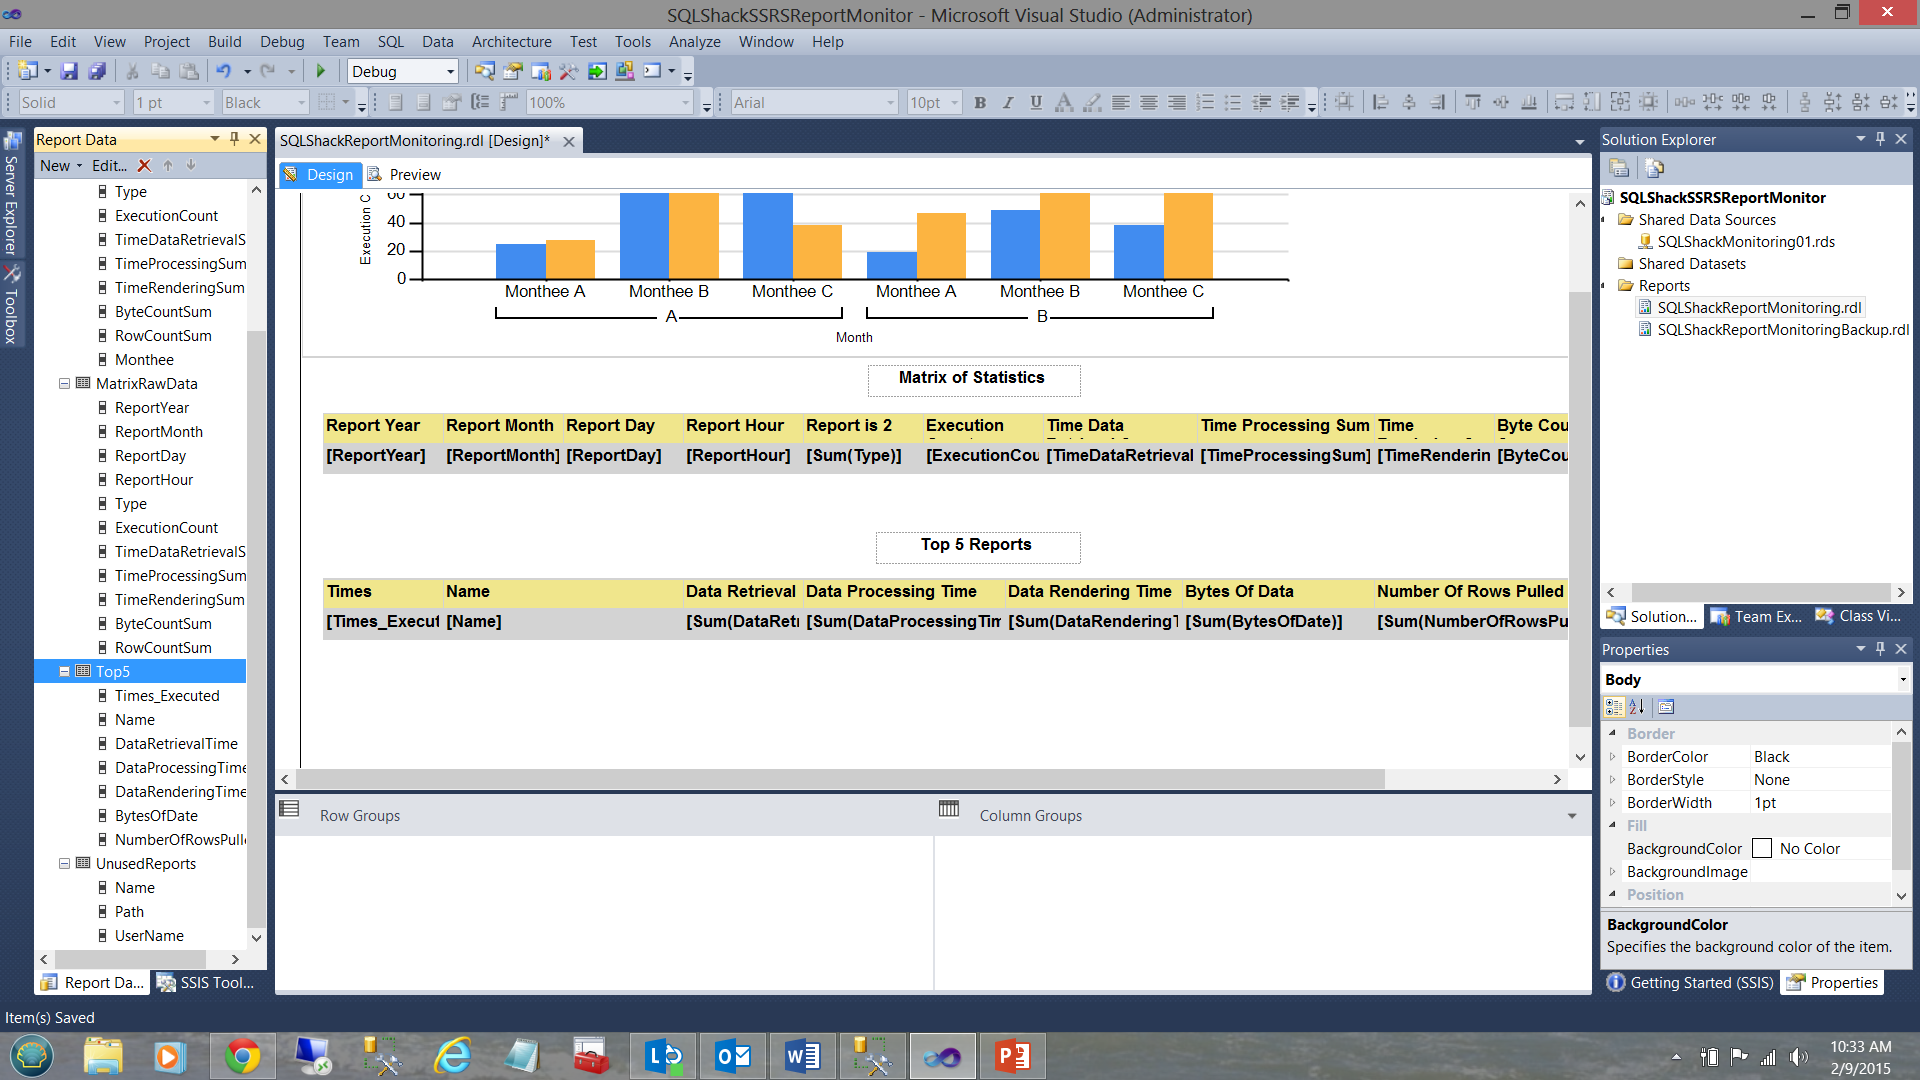The width and height of the screenshot is (1920, 1080).
Task: Toggle auto-hide pin on Report Data panel
Action: (x=234, y=139)
